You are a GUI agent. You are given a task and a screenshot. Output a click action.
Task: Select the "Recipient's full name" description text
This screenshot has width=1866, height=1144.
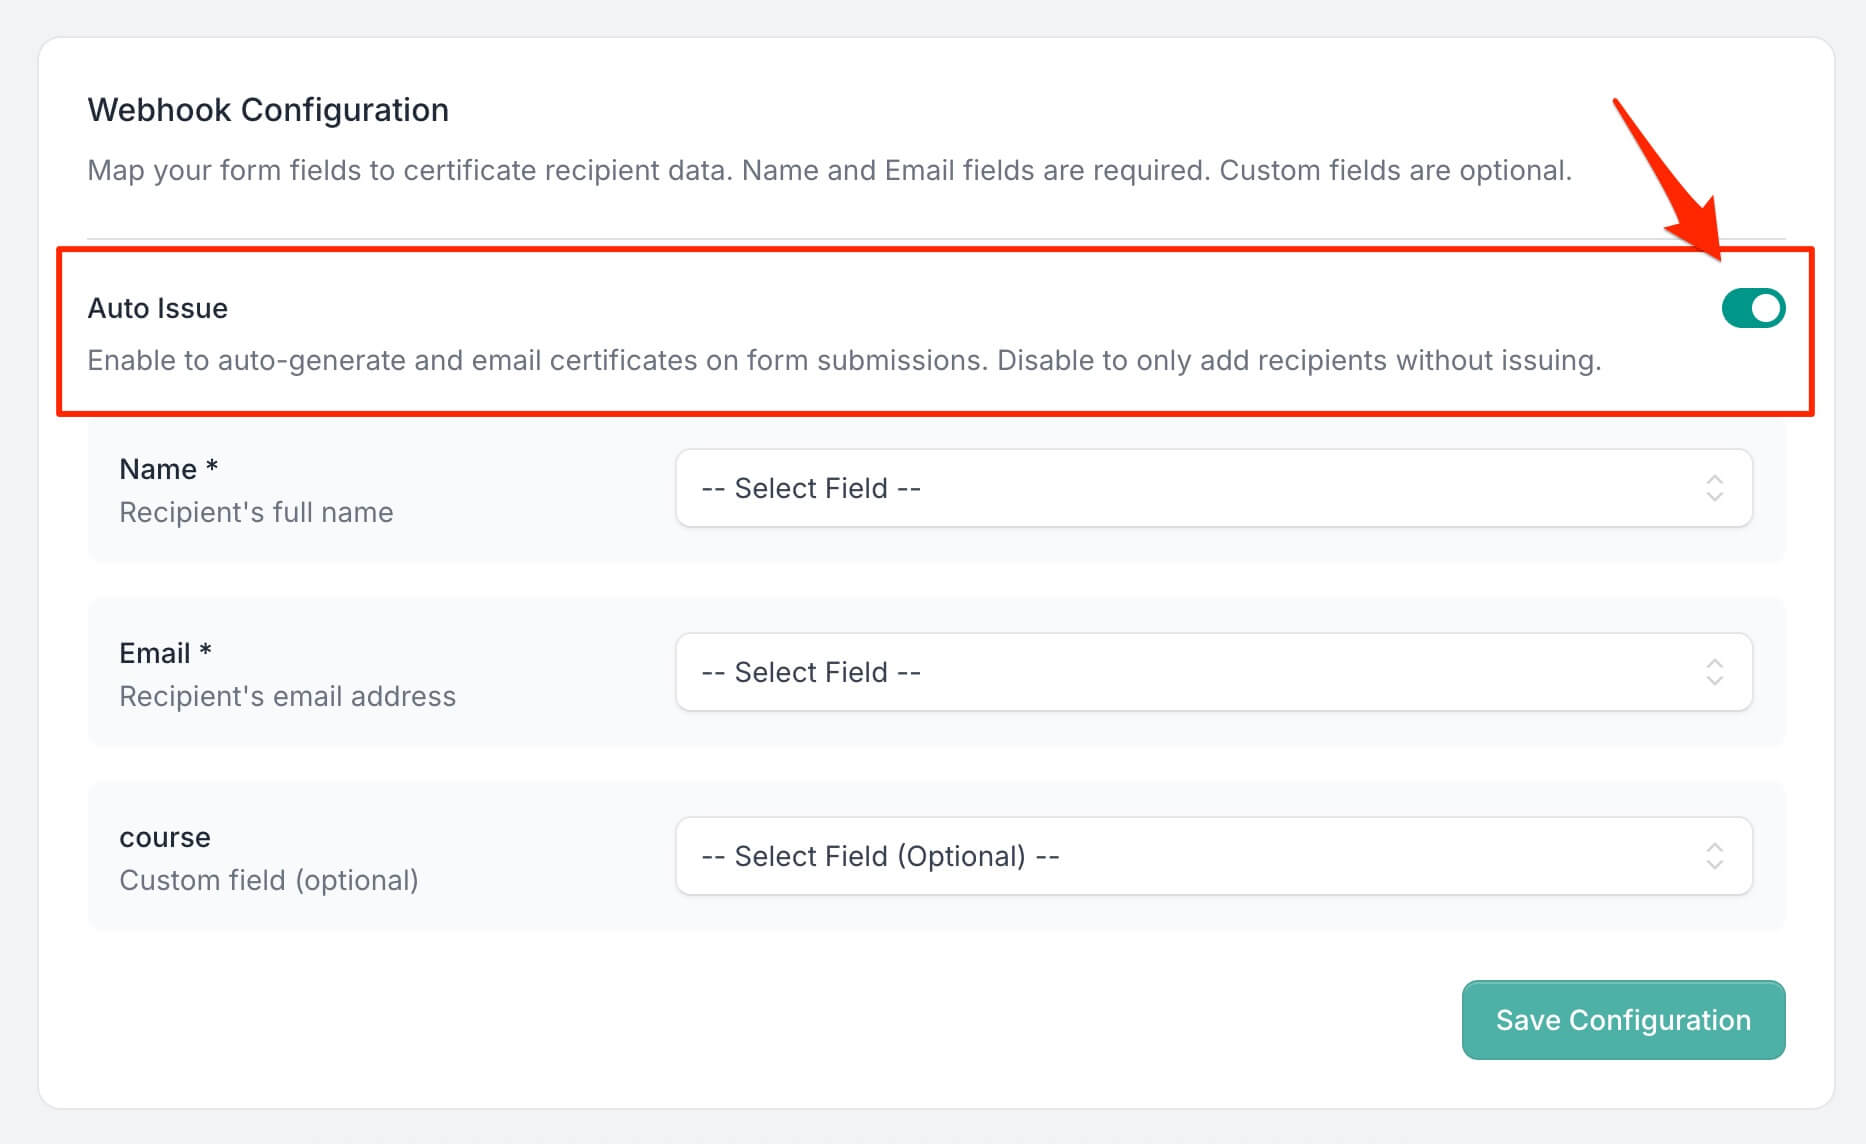(x=256, y=512)
